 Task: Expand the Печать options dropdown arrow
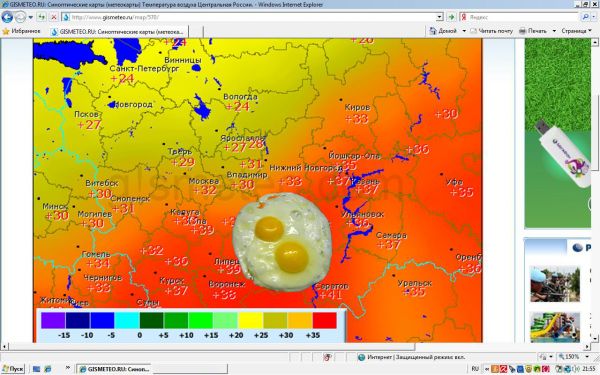coord(554,31)
